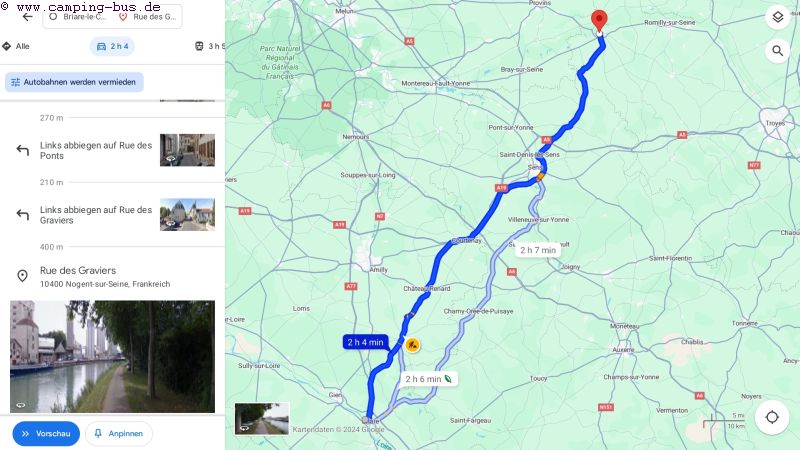Screen dimensions: 800x450
Task: Open the large canal Street View photo
Action: click(112, 356)
